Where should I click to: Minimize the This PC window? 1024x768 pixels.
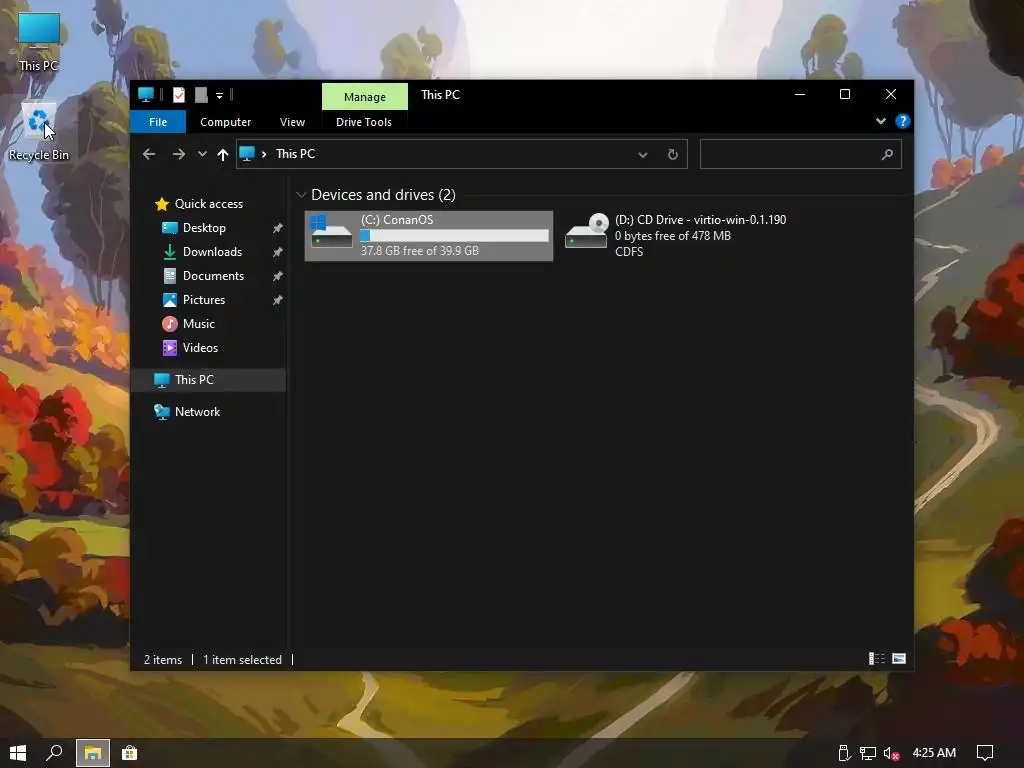pos(799,95)
